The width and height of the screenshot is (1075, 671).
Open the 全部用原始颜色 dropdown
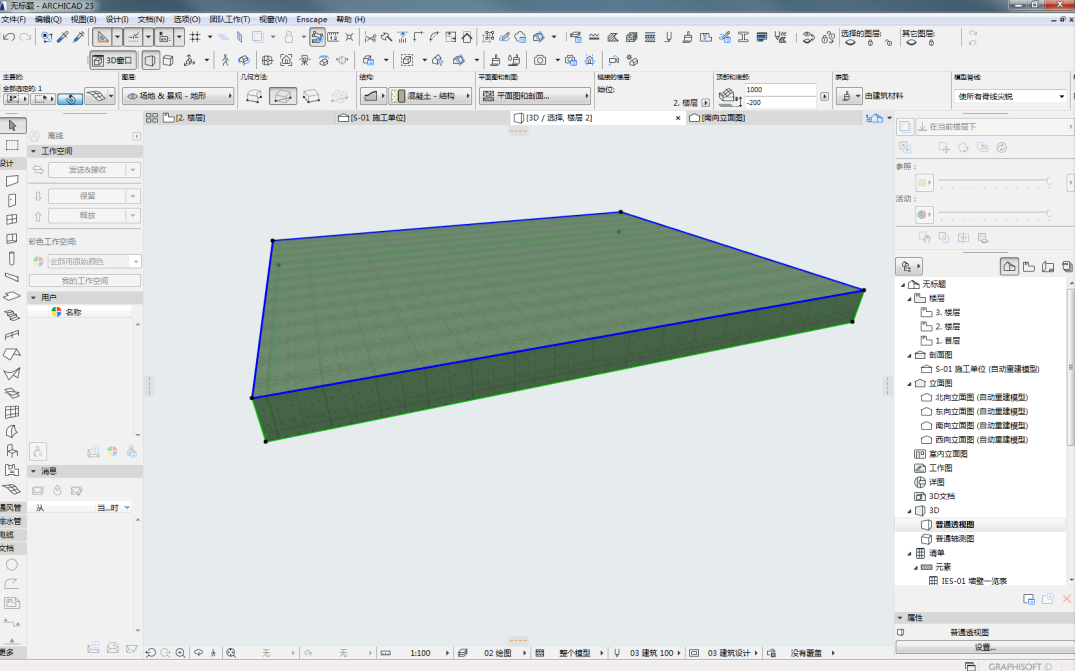95,261
